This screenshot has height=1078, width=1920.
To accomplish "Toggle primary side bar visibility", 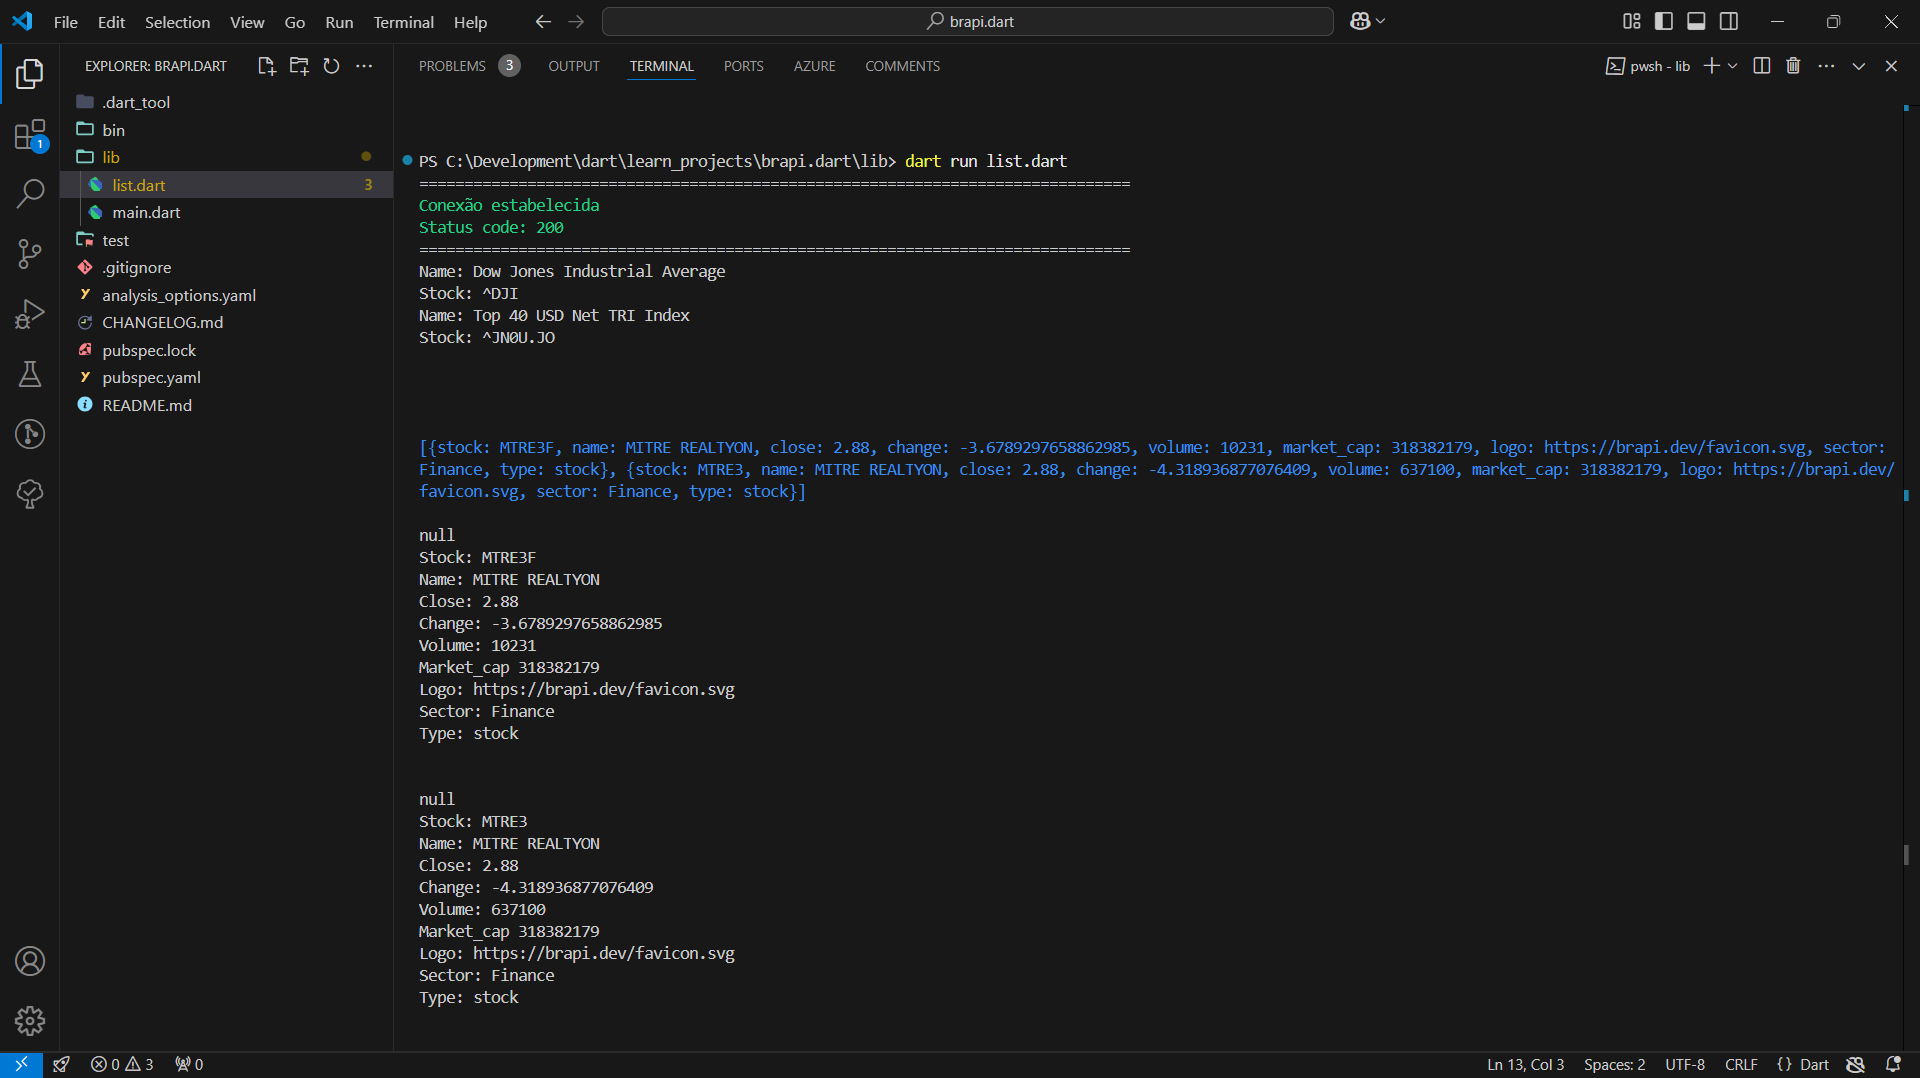I will pos(1664,21).
